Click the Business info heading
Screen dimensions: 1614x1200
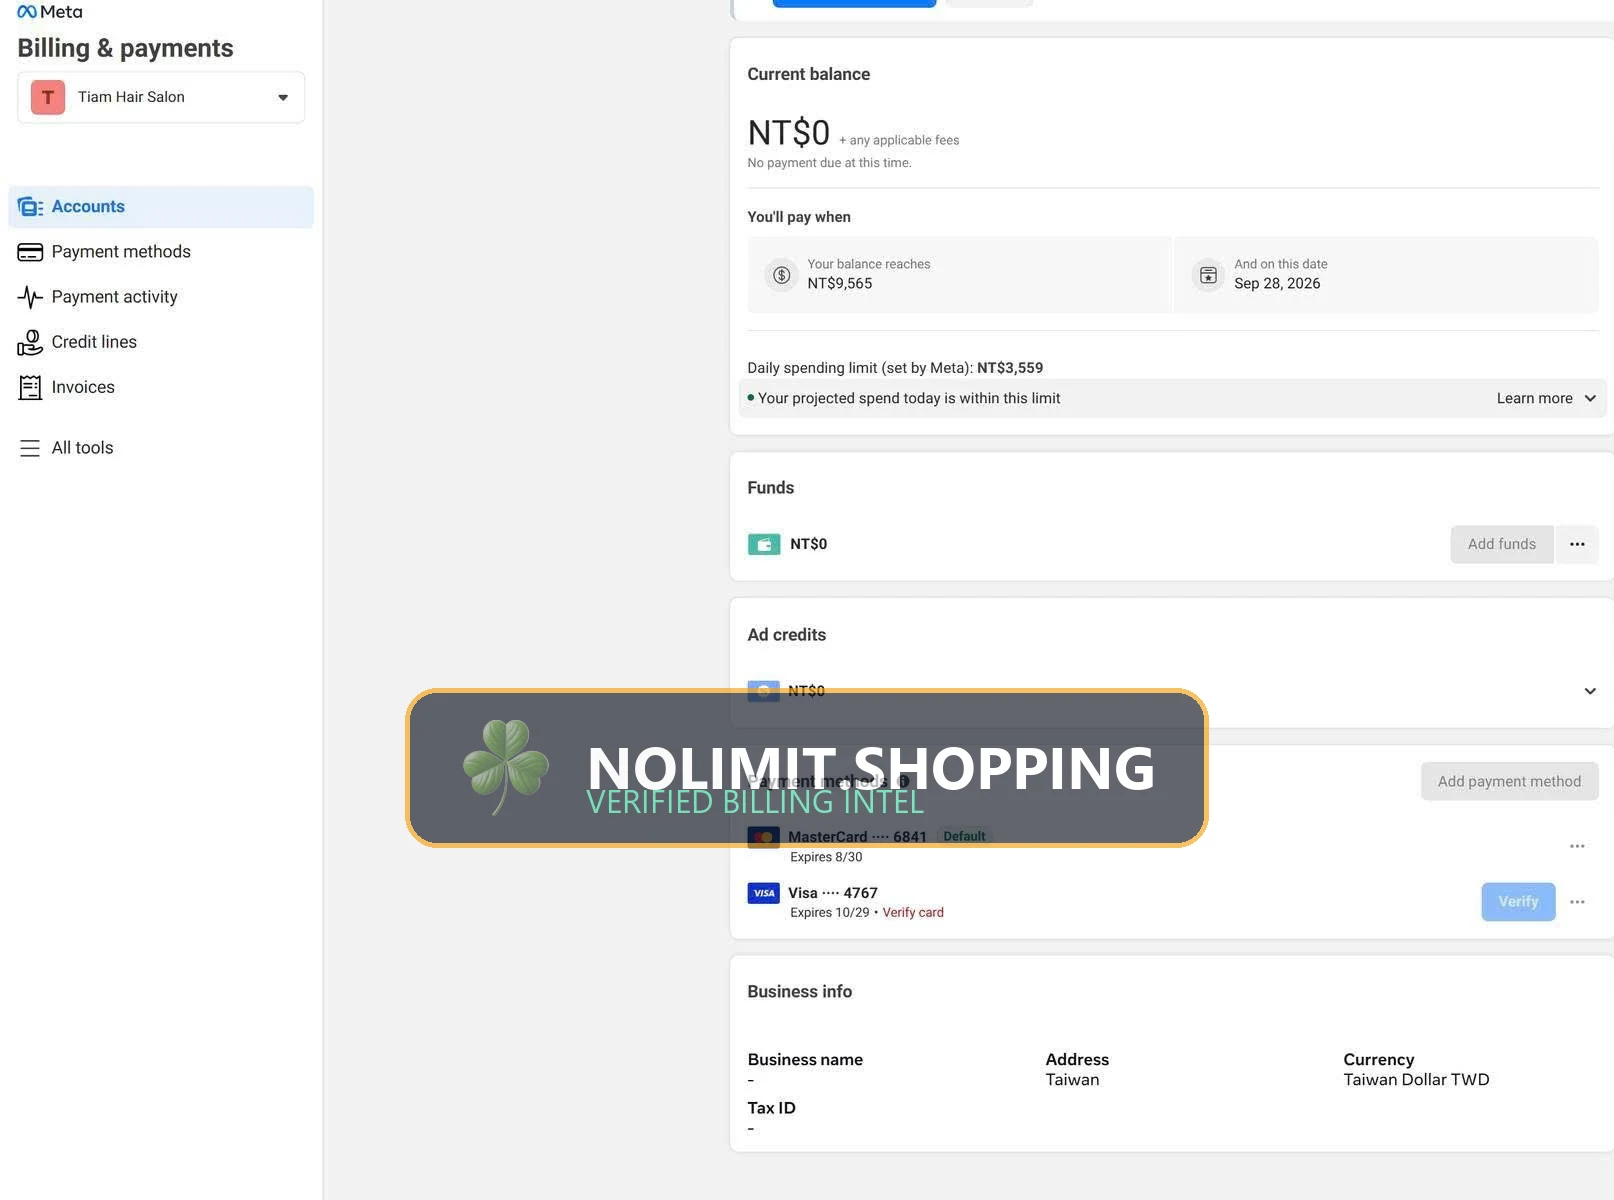tap(800, 992)
